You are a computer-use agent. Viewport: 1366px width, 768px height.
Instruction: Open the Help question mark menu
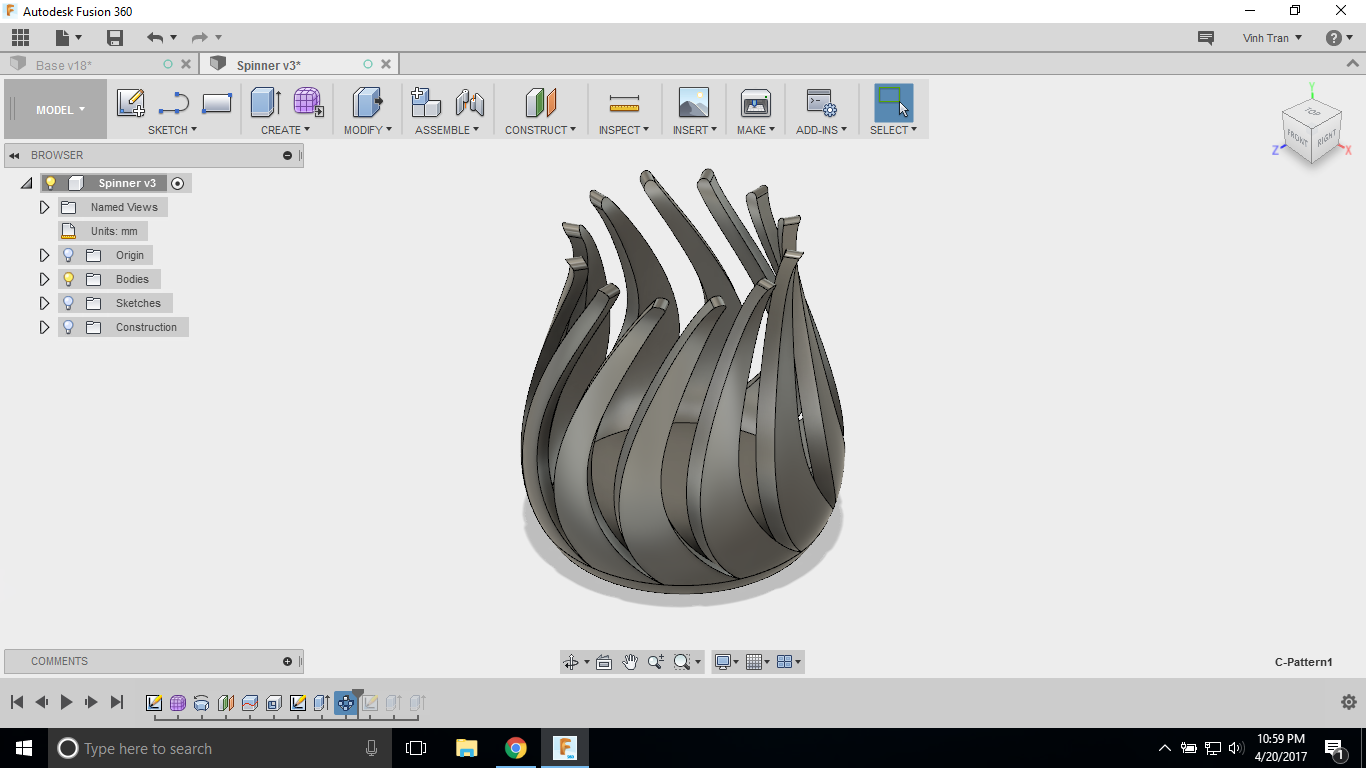point(1339,38)
